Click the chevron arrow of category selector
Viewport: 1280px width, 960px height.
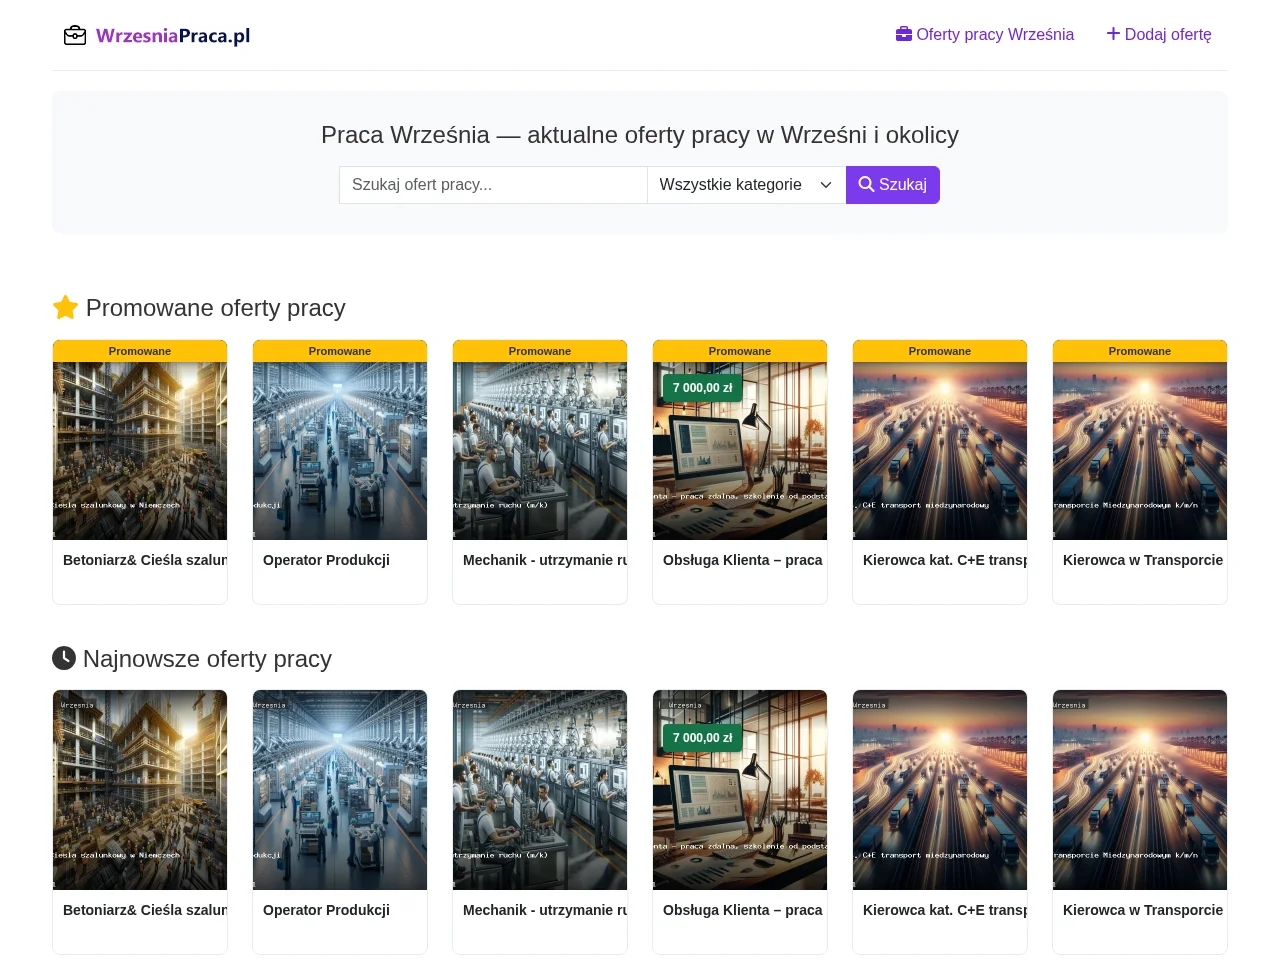[x=826, y=185]
